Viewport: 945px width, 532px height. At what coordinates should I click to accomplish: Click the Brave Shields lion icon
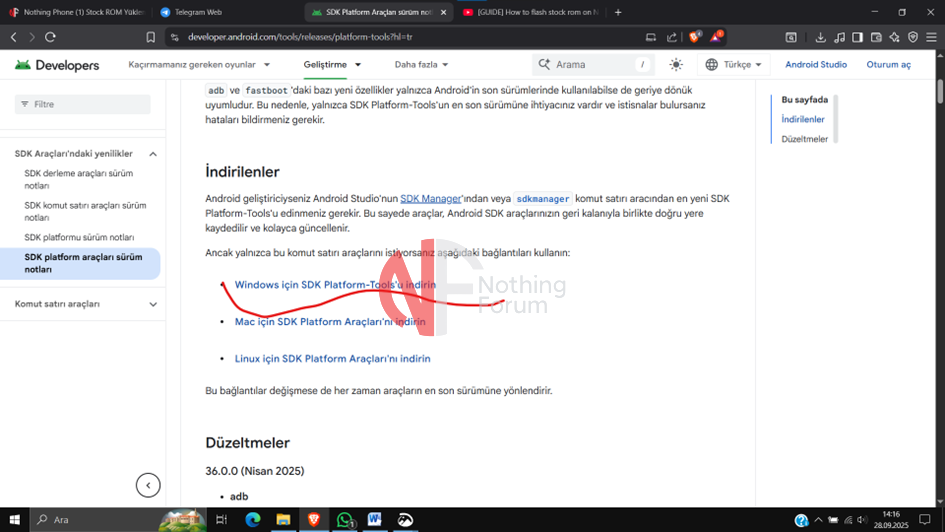[x=694, y=37]
